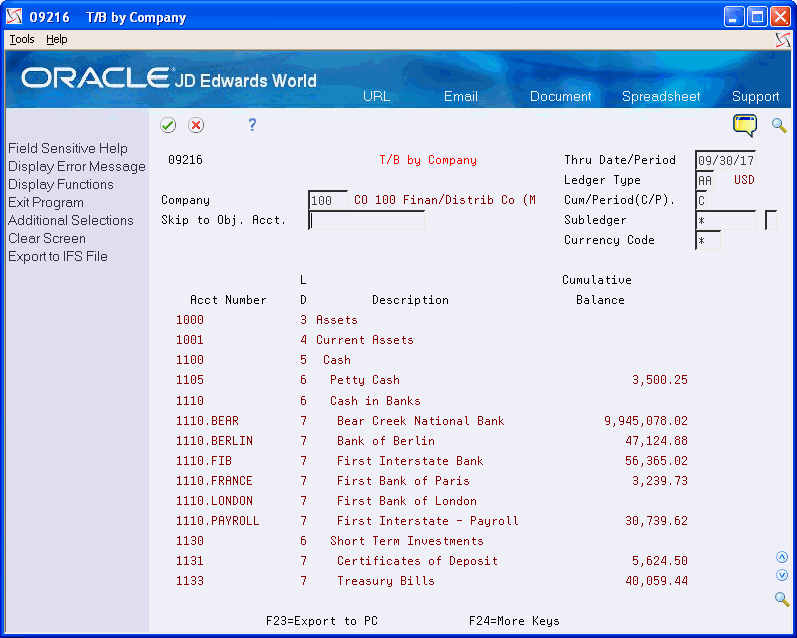
Task: Click Treasury Bills balance 40,059.44
Action: pyautogui.click(x=656, y=581)
